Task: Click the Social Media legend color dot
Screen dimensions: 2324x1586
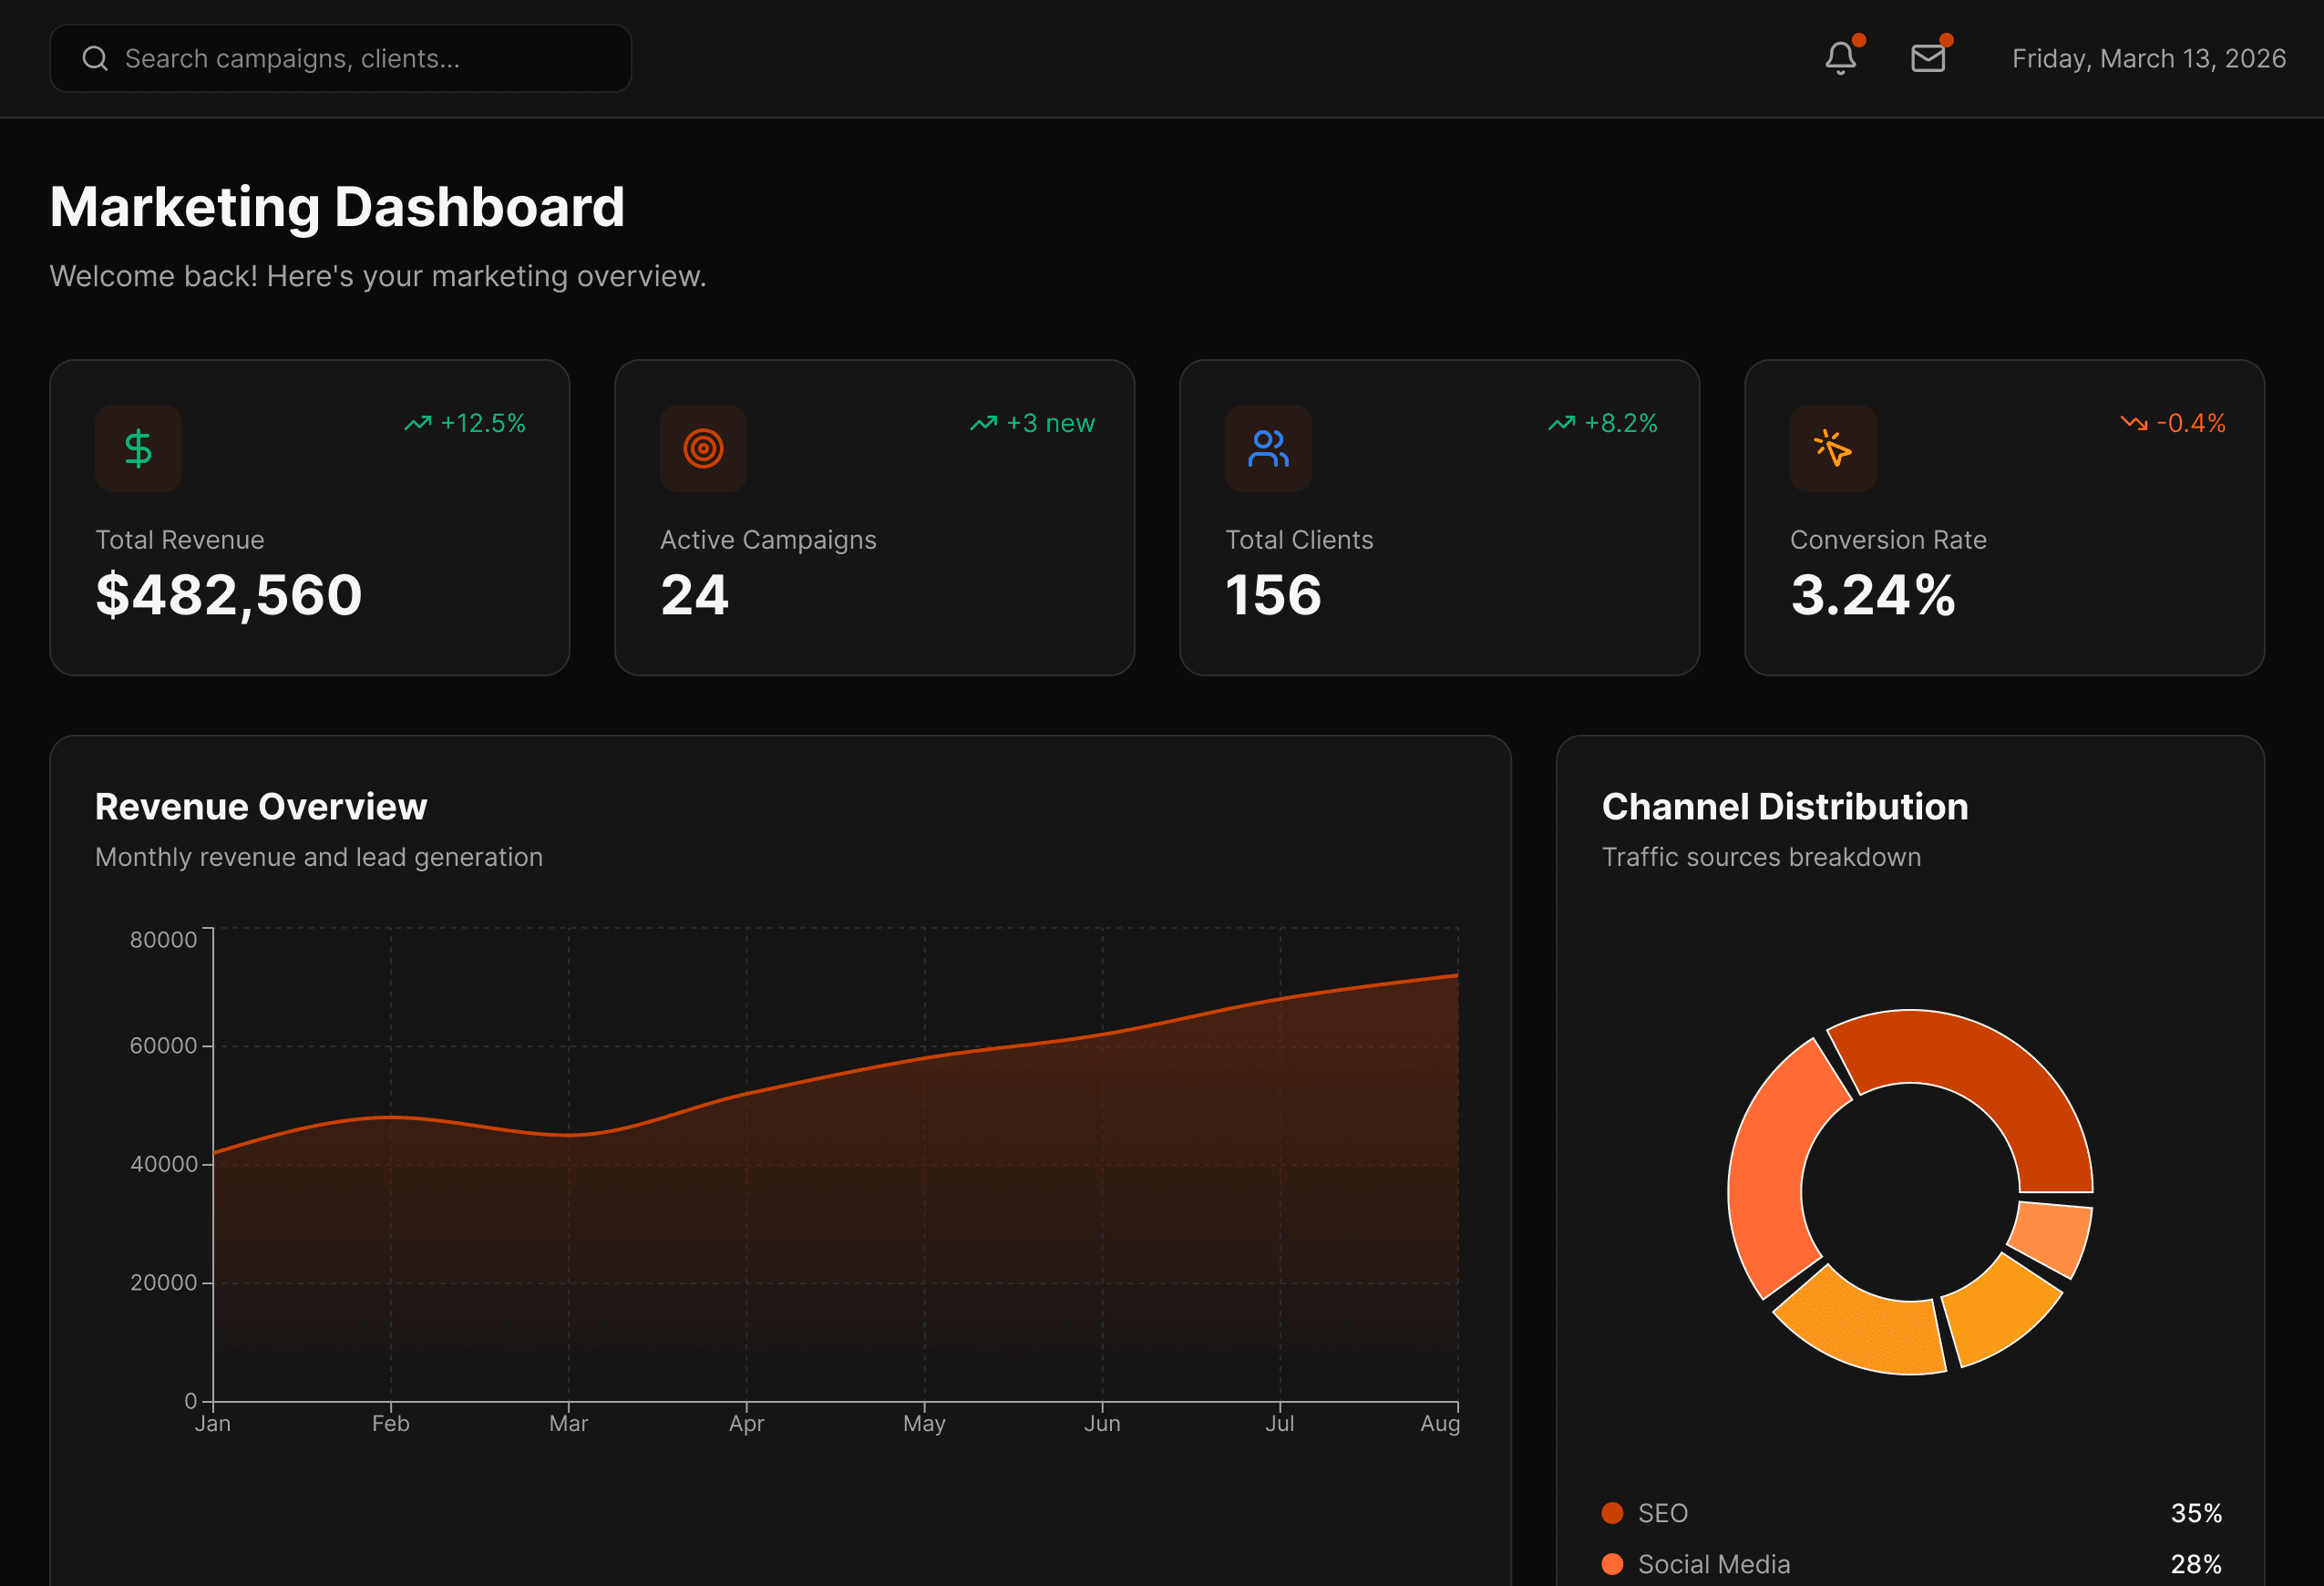Action: 1612,1564
